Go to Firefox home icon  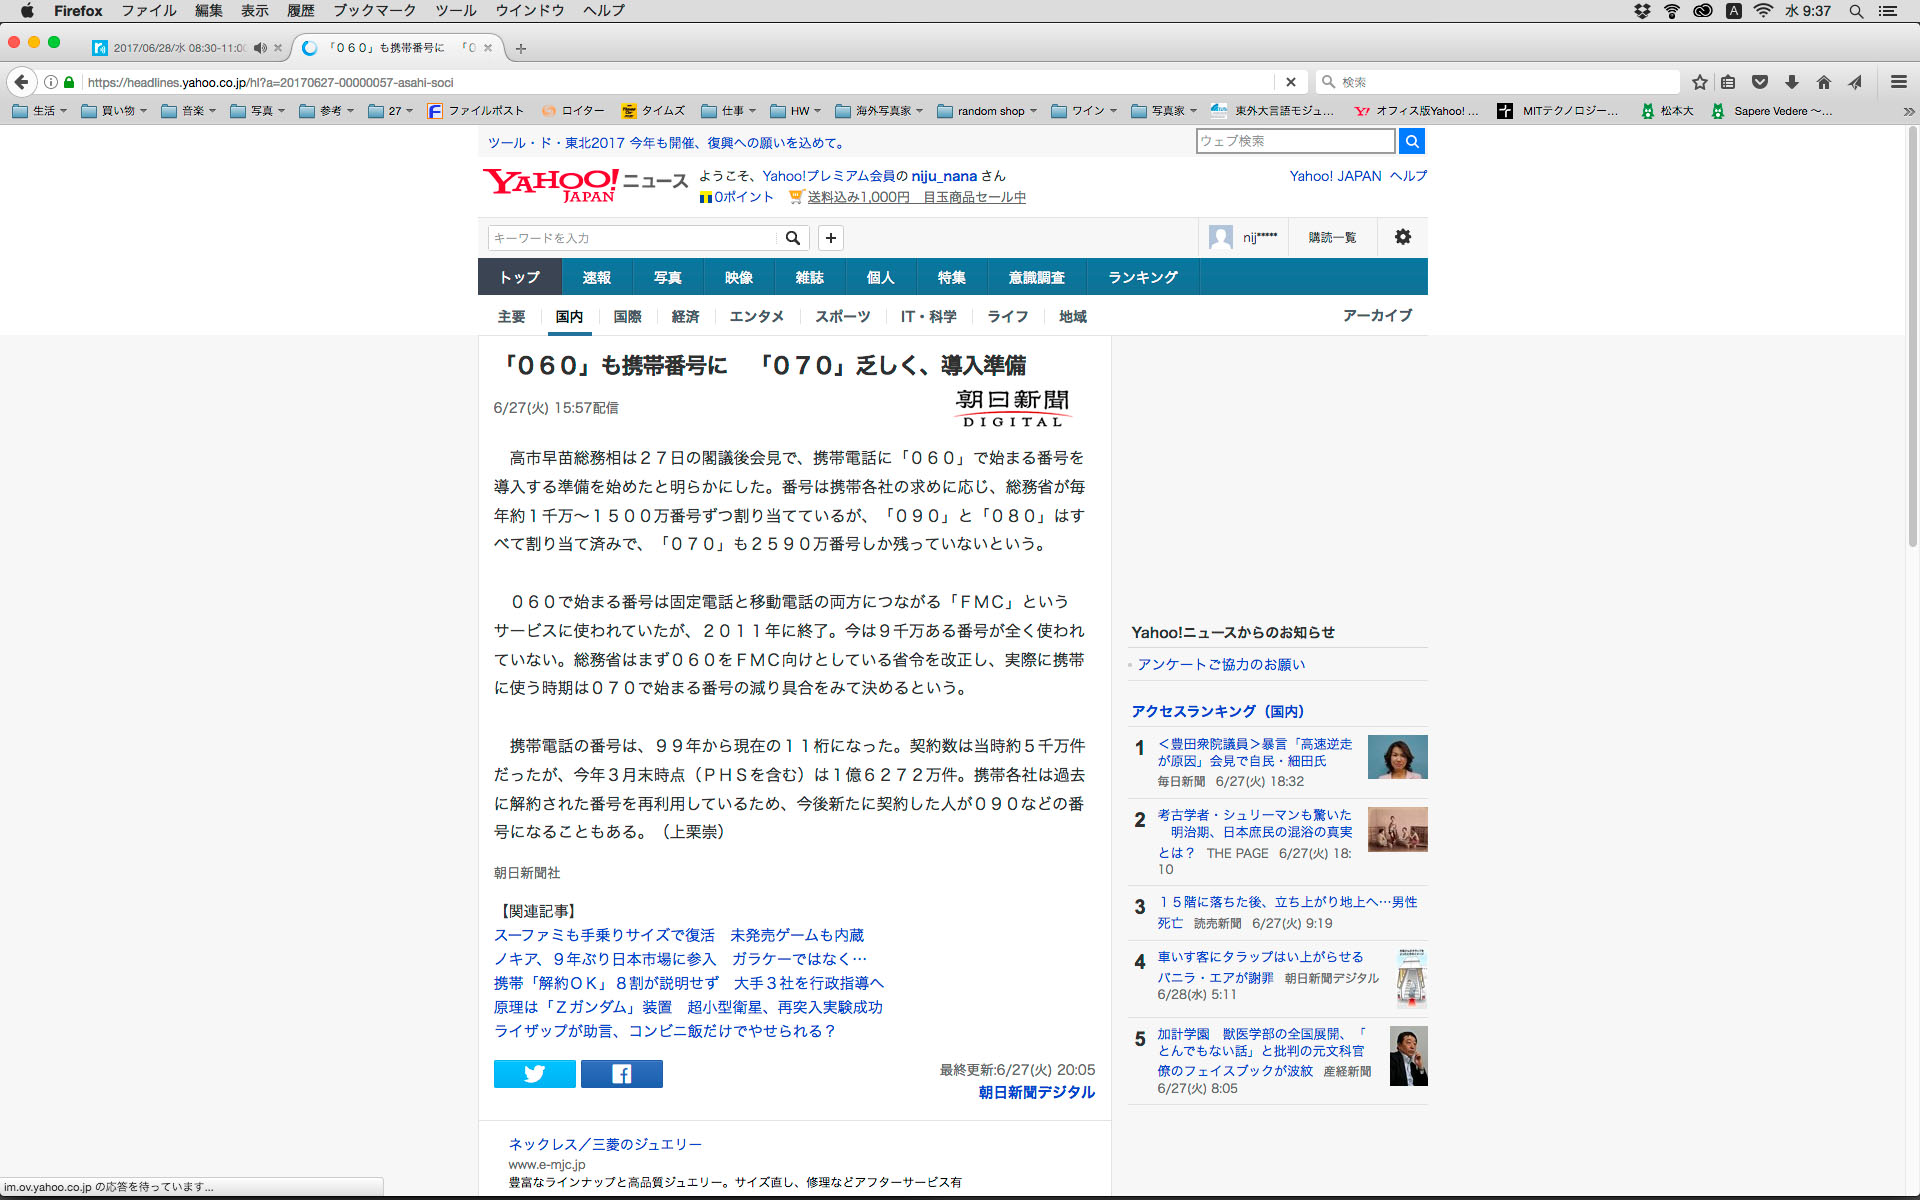tap(1824, 82)
